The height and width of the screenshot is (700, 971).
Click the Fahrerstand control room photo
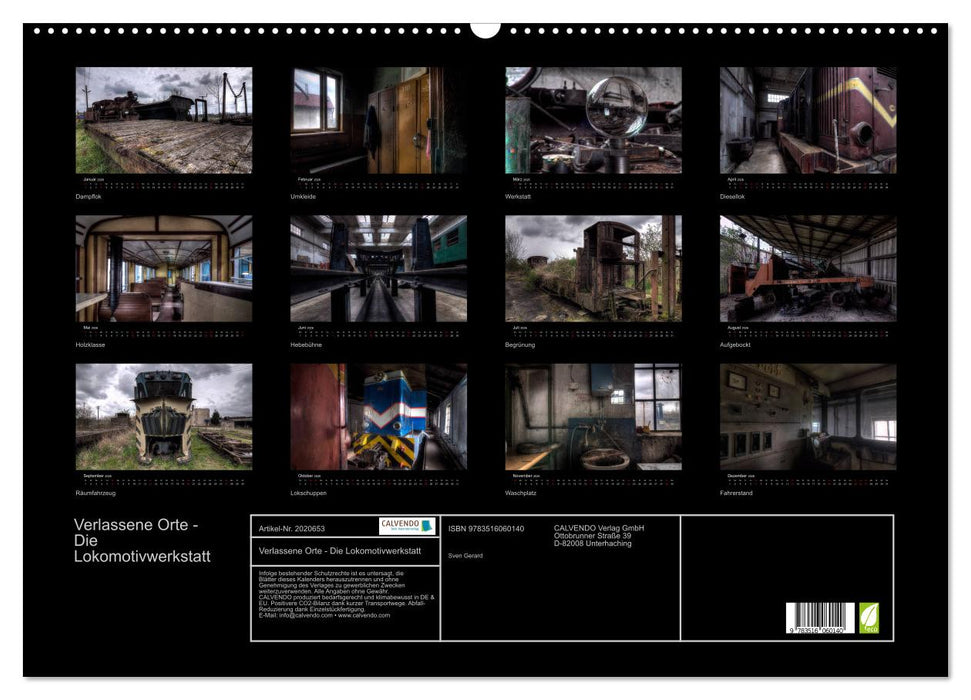point(808,416)
